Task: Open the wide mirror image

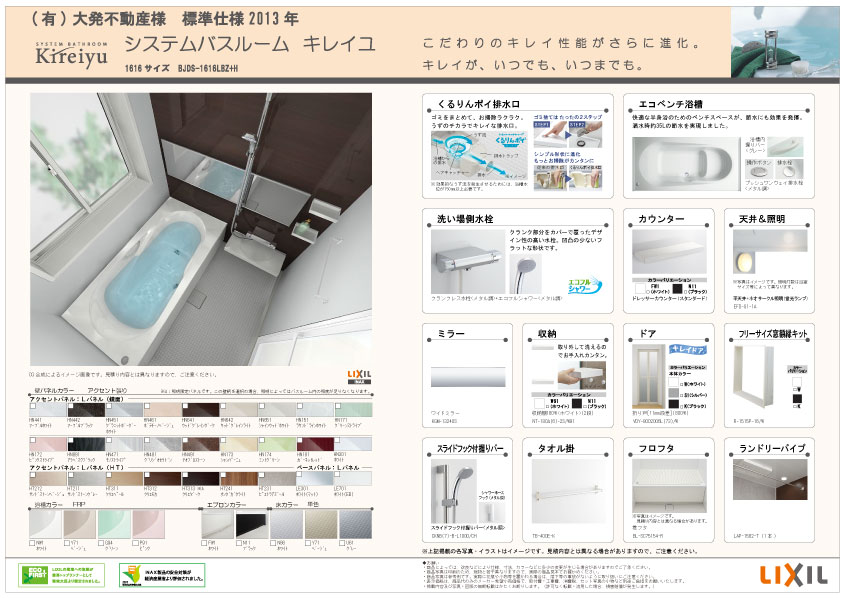Action: (x=468, y=376)
